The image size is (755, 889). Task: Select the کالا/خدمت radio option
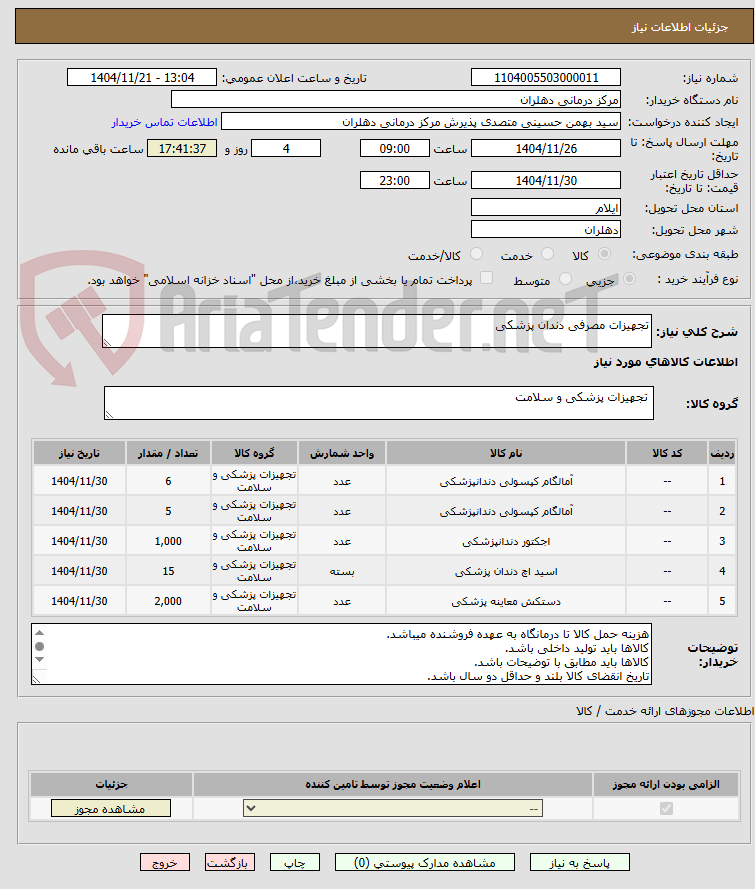[x=477, y=254]
